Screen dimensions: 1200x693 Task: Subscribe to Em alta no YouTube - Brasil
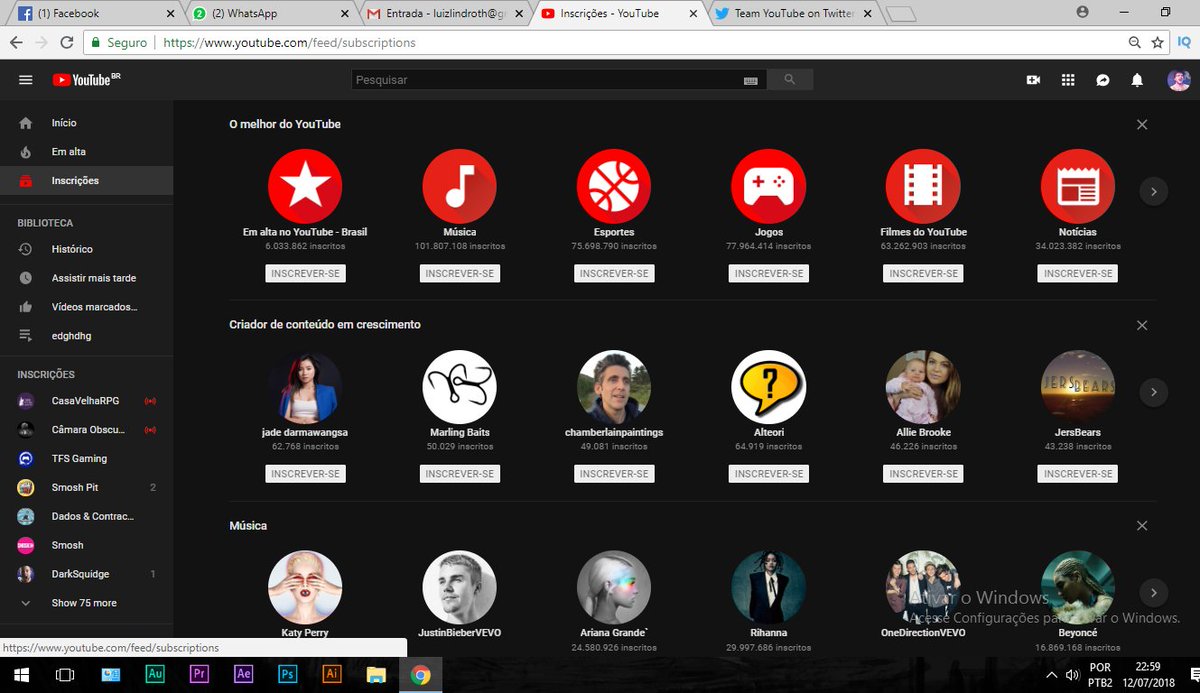point(305,273)
